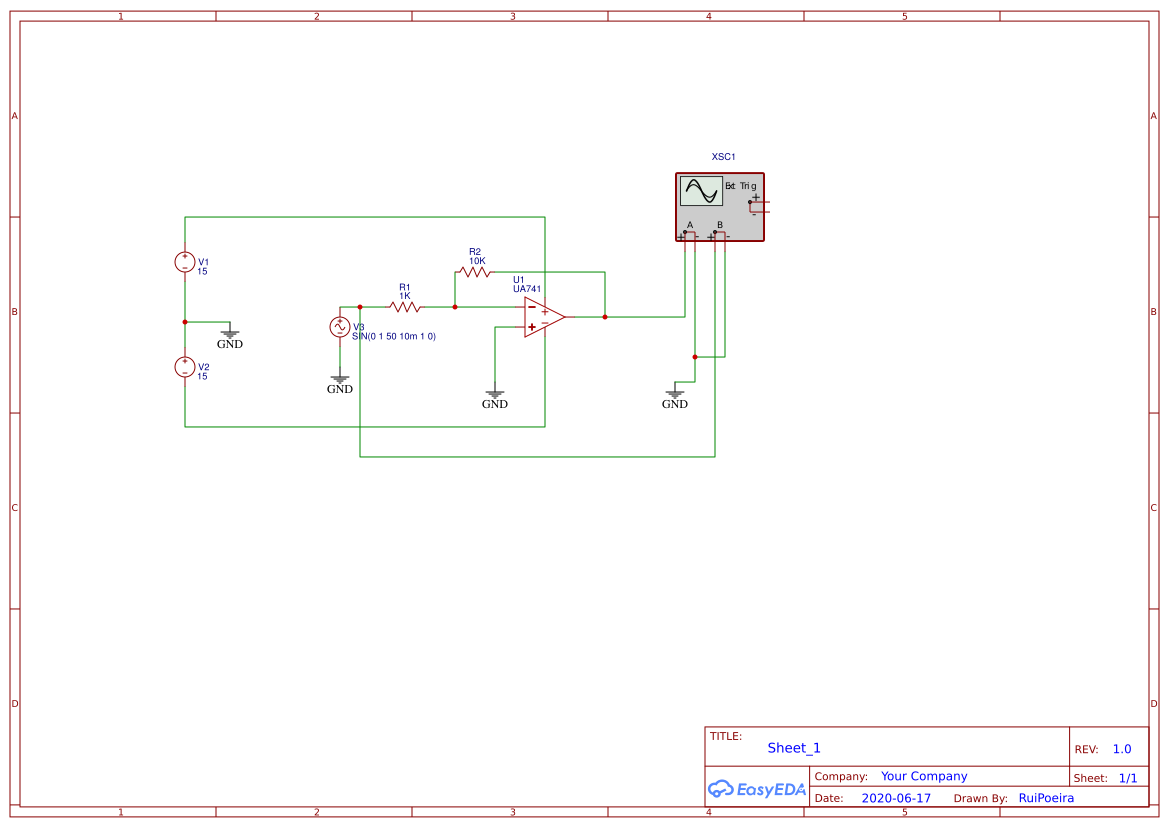Image resolution: width=1169 pixels, height=827 pixels.
Task: Click the GND symbol between V1 and V2
Action: click(230, 334)
